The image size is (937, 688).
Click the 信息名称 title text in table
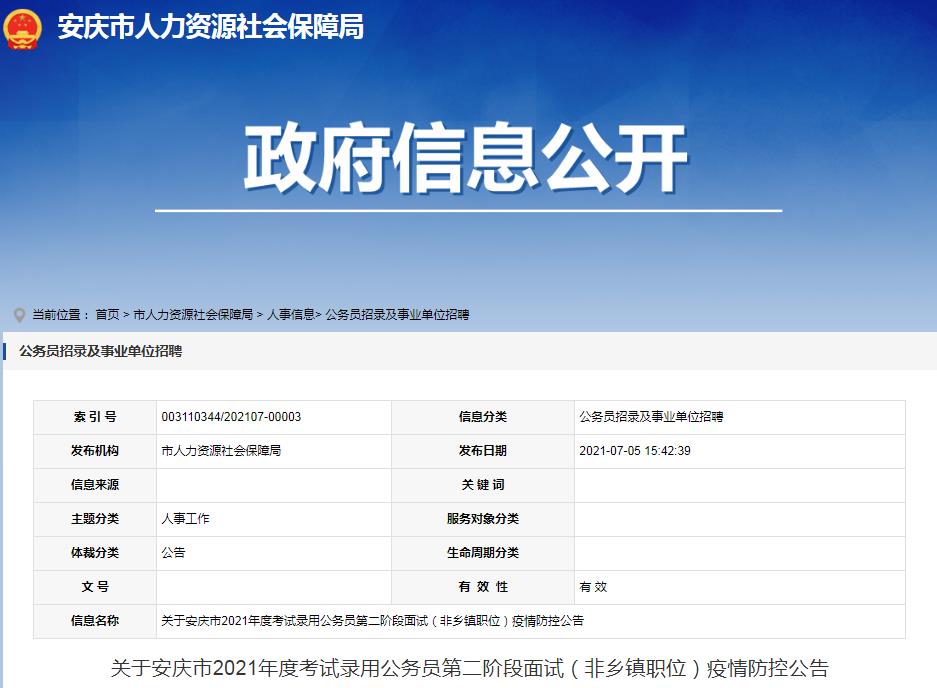[372, 621]
